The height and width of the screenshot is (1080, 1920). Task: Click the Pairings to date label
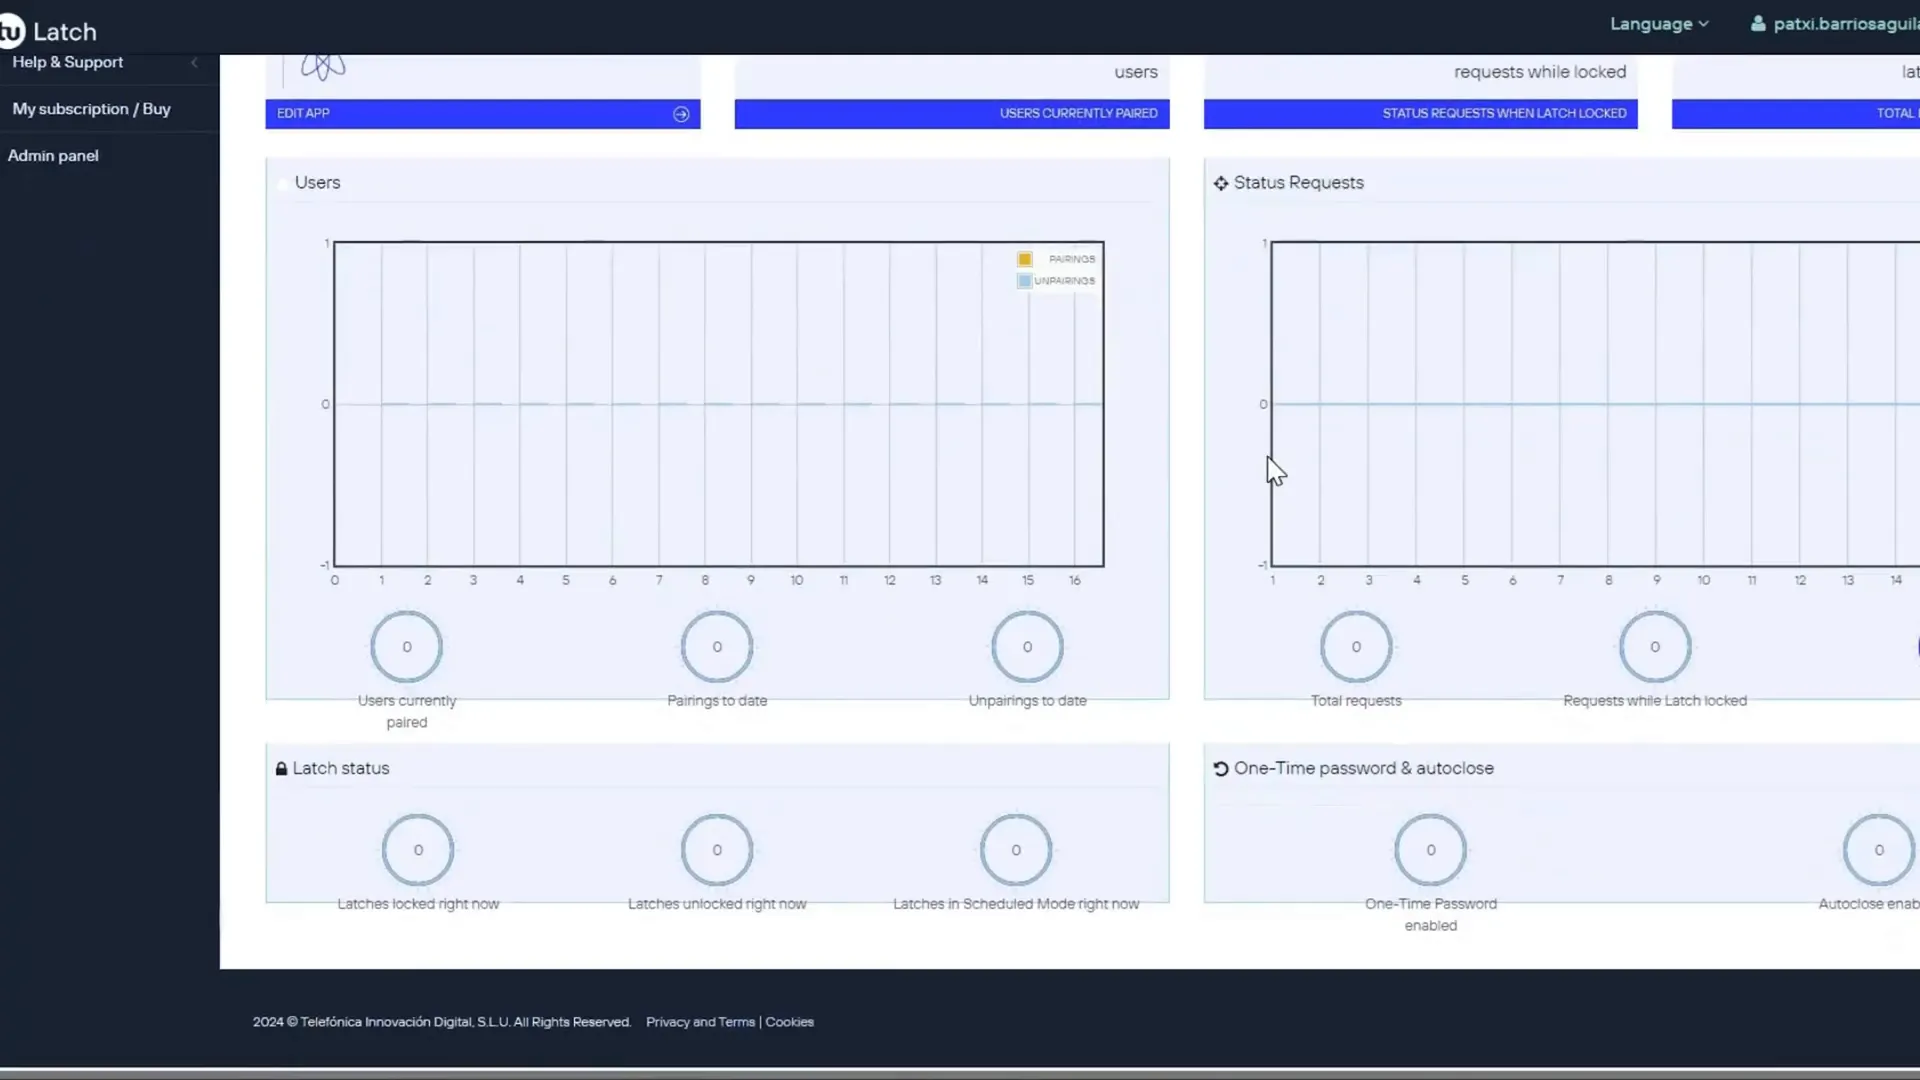click(717, 701)
